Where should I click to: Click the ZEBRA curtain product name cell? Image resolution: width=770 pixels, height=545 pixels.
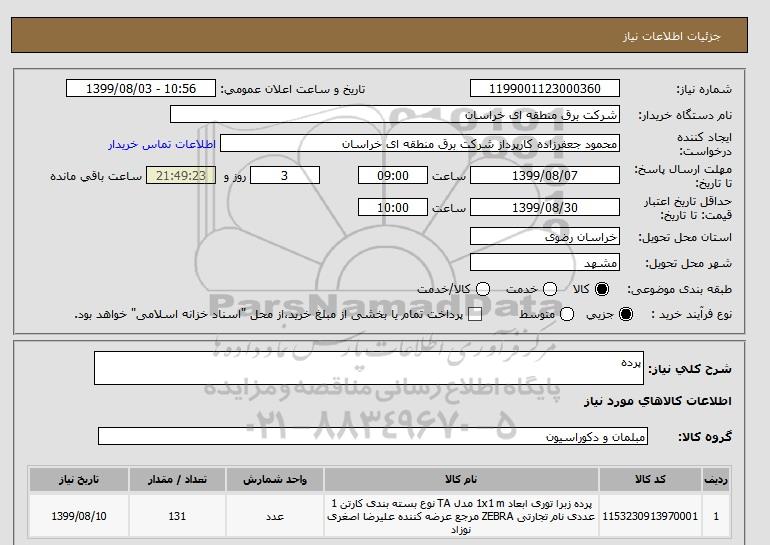tap(461, 516)
